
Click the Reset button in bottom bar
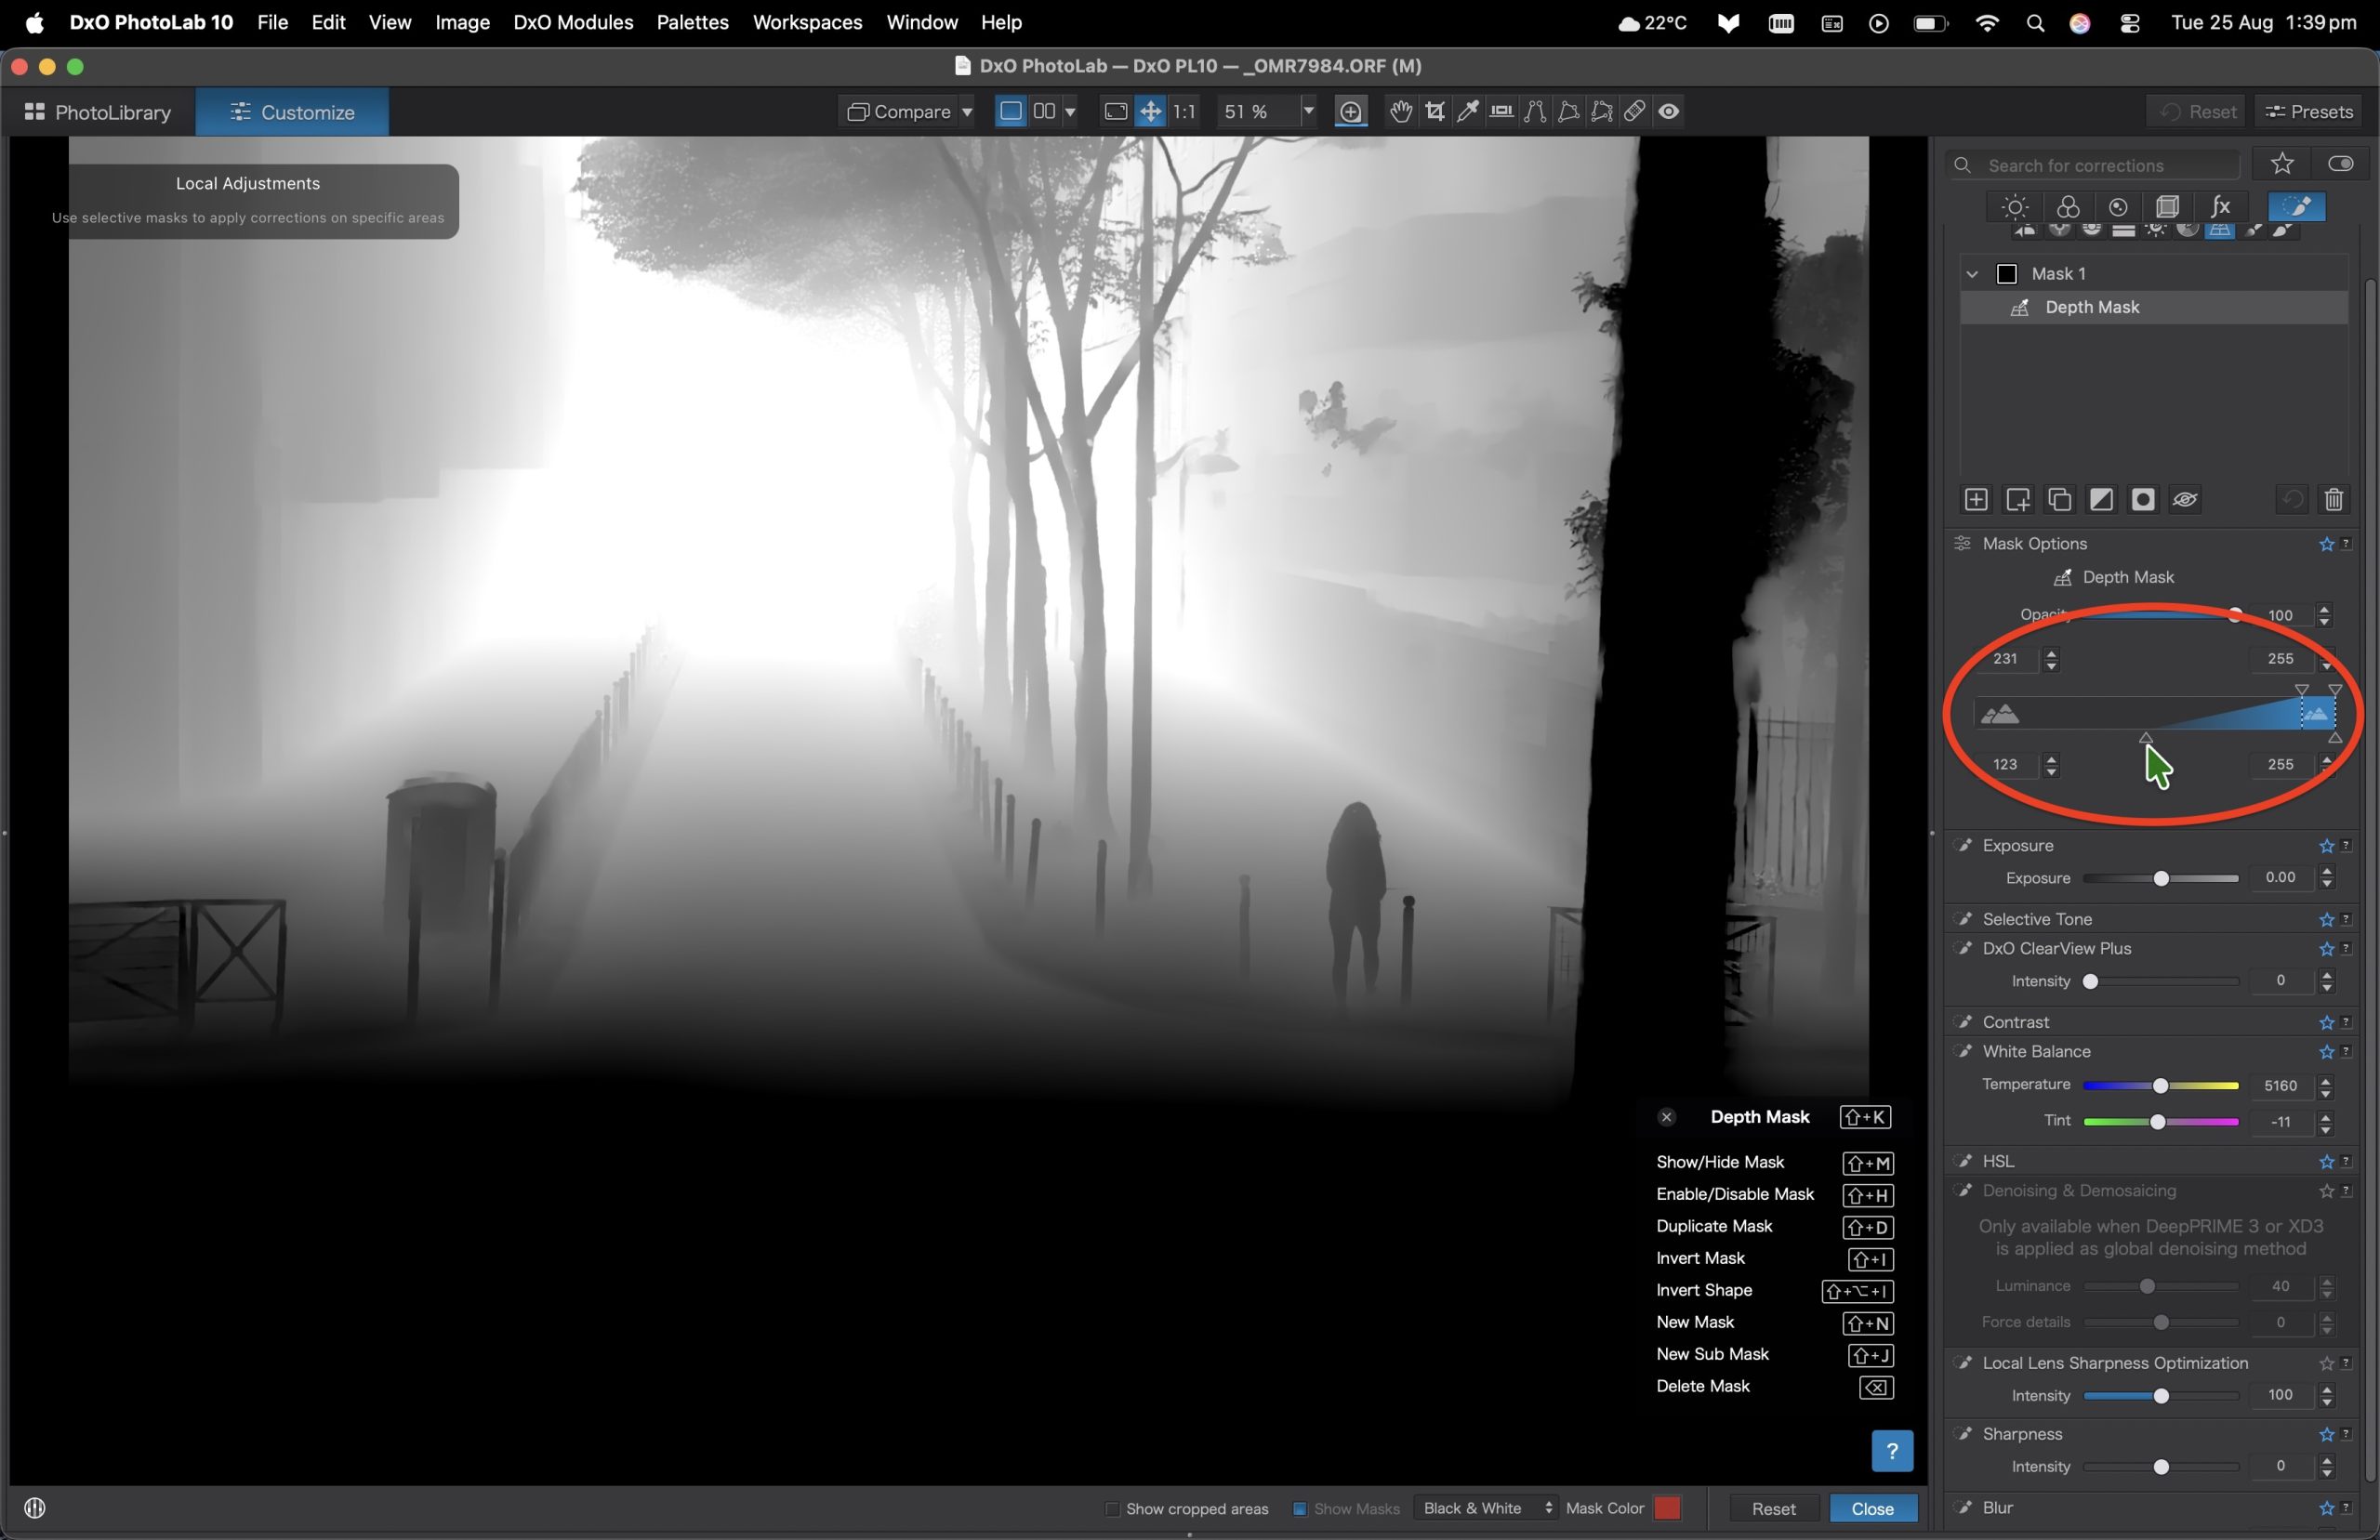1773,1509
